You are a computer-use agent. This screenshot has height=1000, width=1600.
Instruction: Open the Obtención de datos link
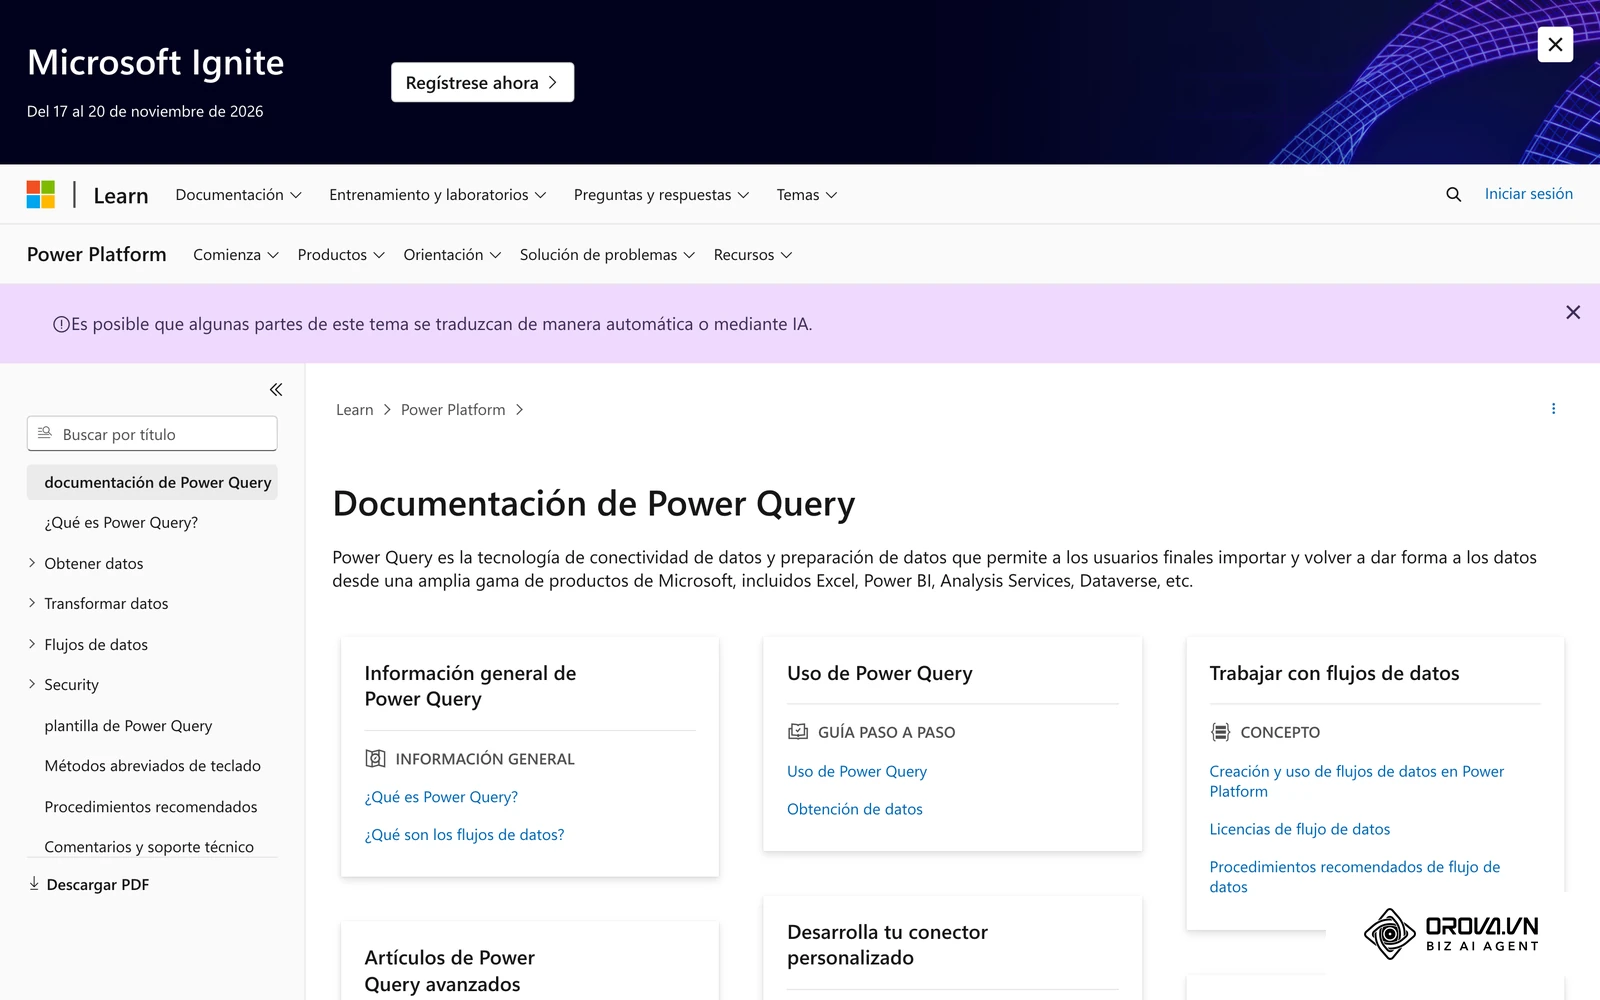click(x=855, y=809)
